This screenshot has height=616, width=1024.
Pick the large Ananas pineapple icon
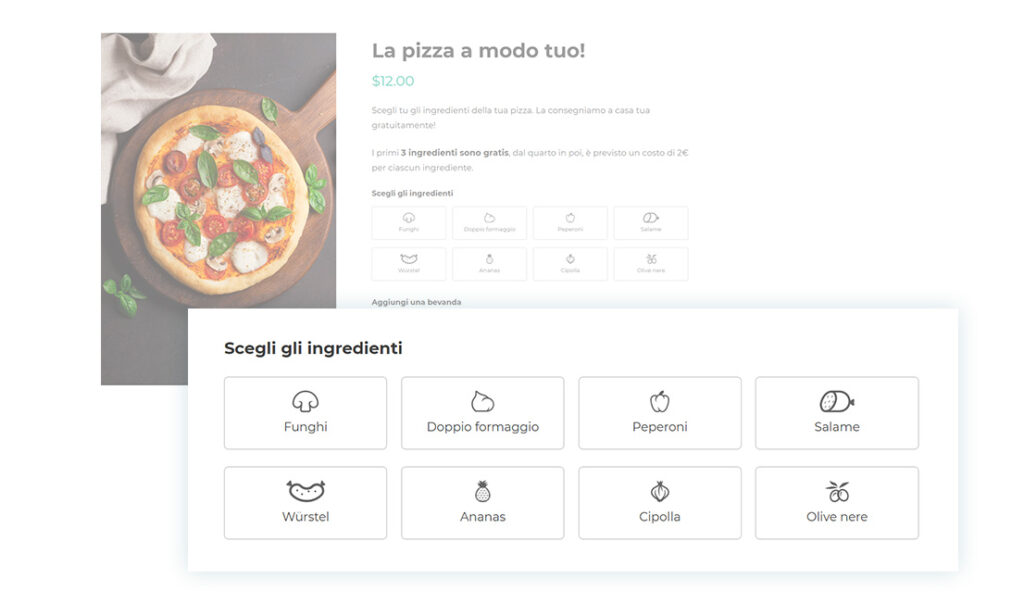483,491
